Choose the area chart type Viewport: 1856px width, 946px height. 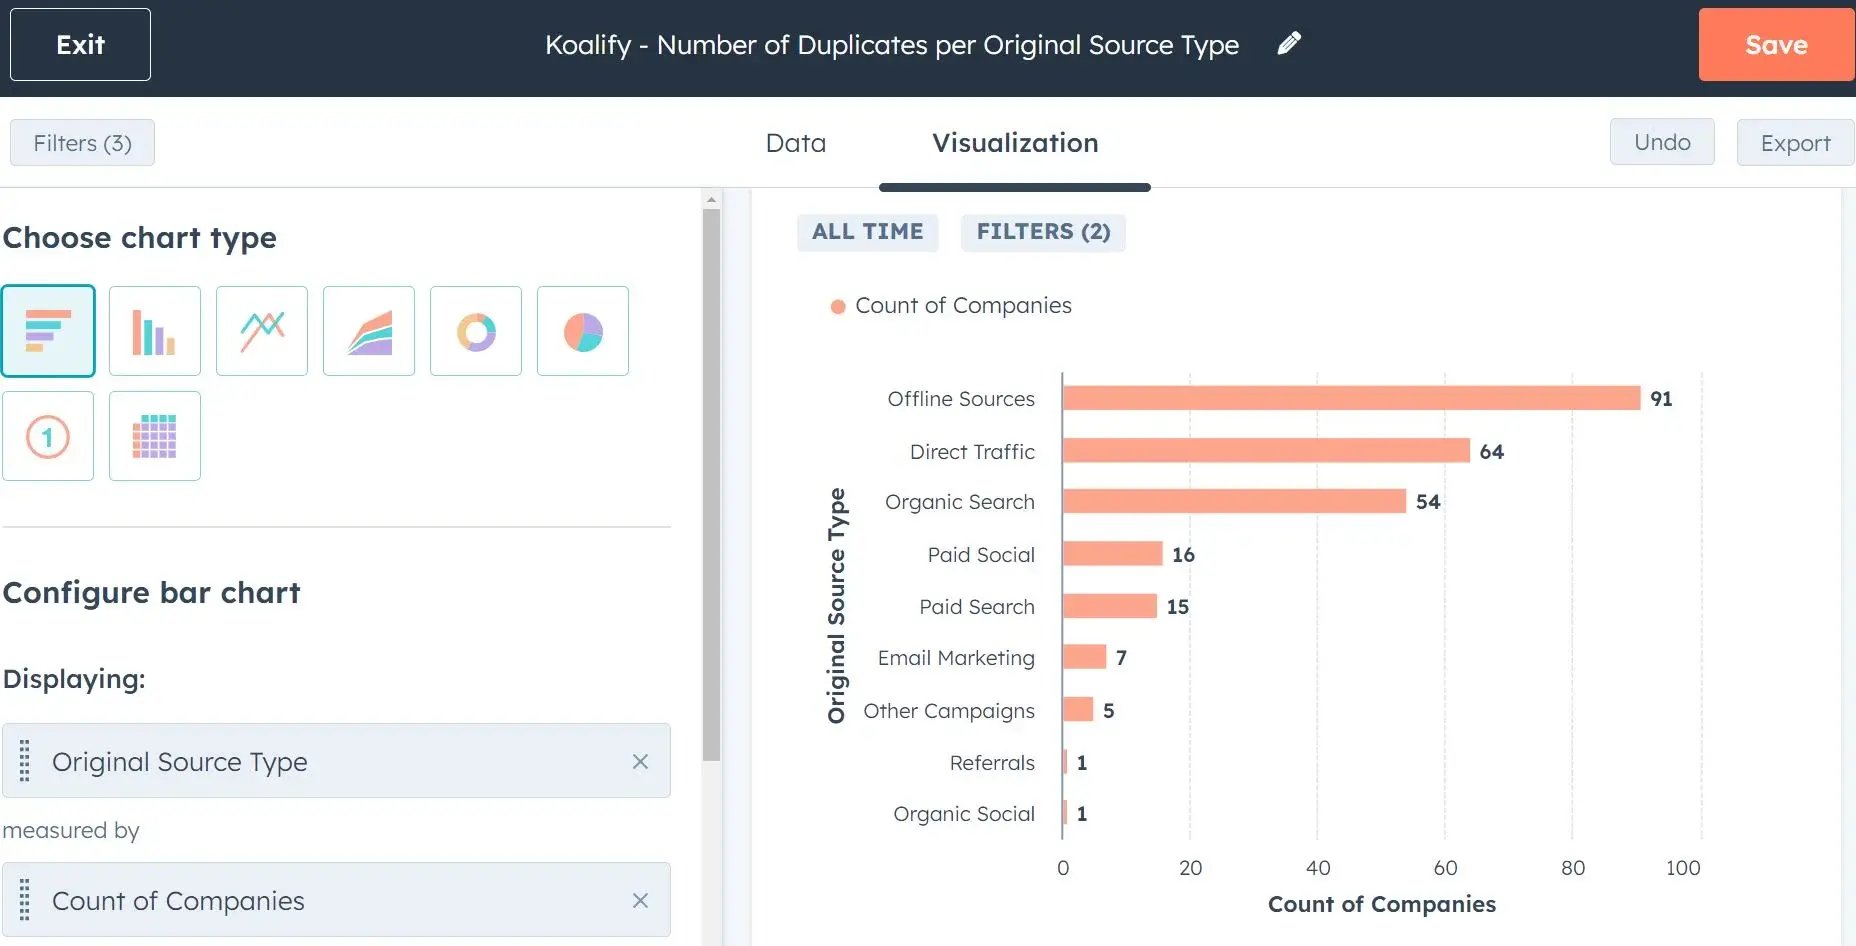click(x=368, y=330)
